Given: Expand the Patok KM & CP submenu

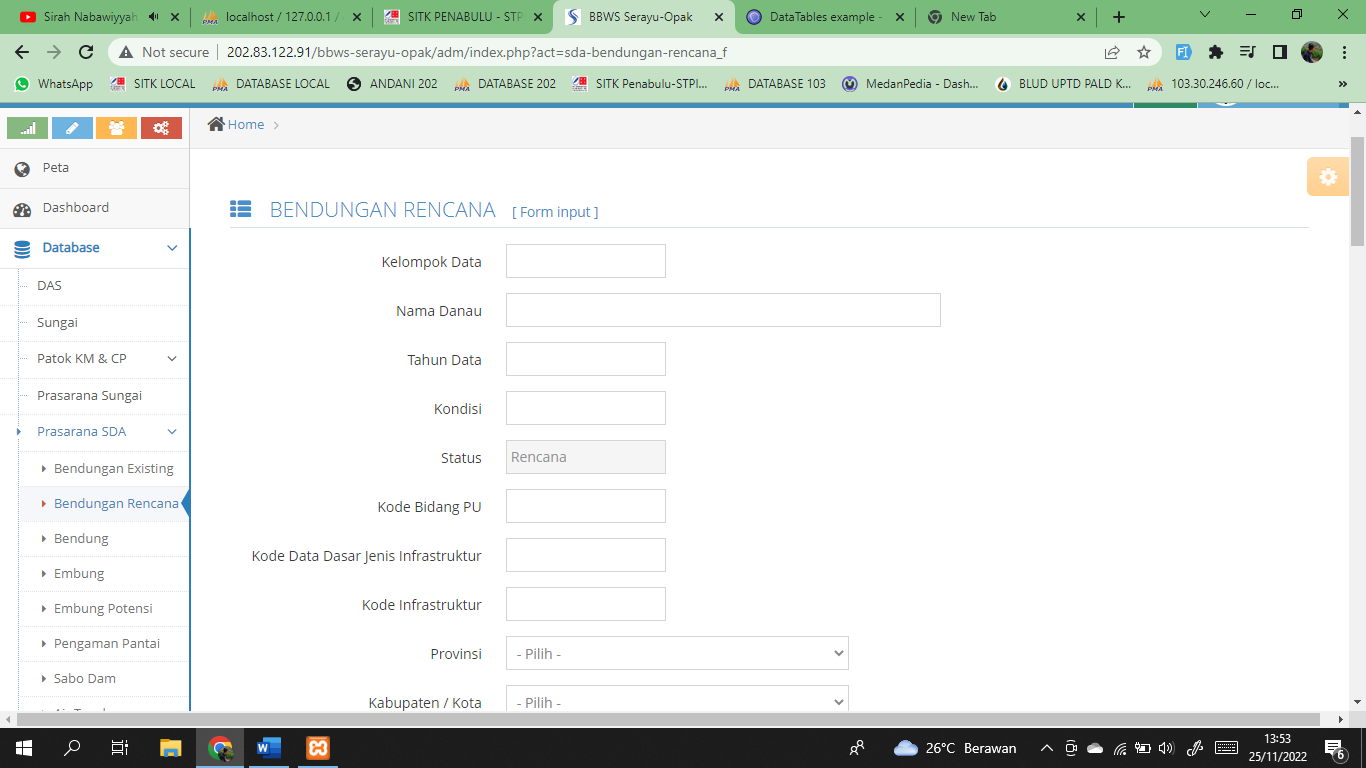Looking at the screenshot, I should tap(172, 359).
